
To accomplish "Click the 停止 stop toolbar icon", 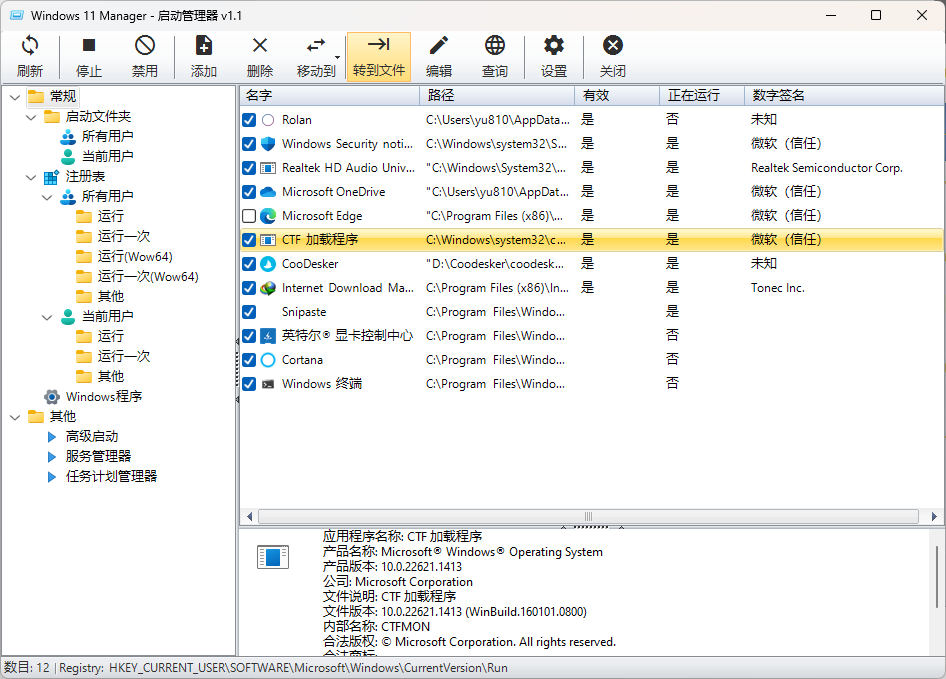I will pos(89,45).
